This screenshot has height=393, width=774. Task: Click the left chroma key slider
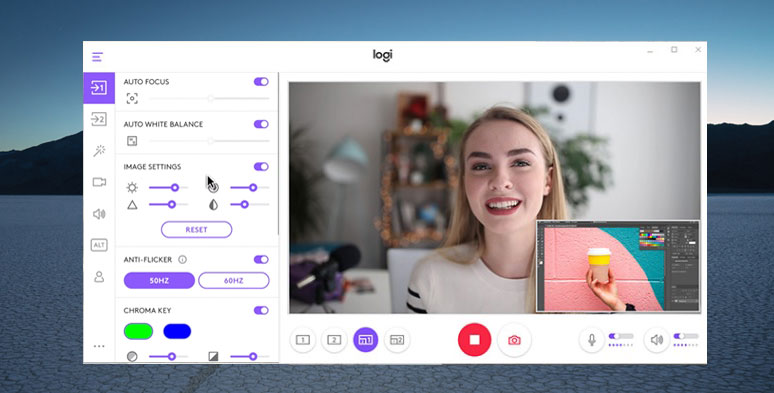(x=168, y=356)
